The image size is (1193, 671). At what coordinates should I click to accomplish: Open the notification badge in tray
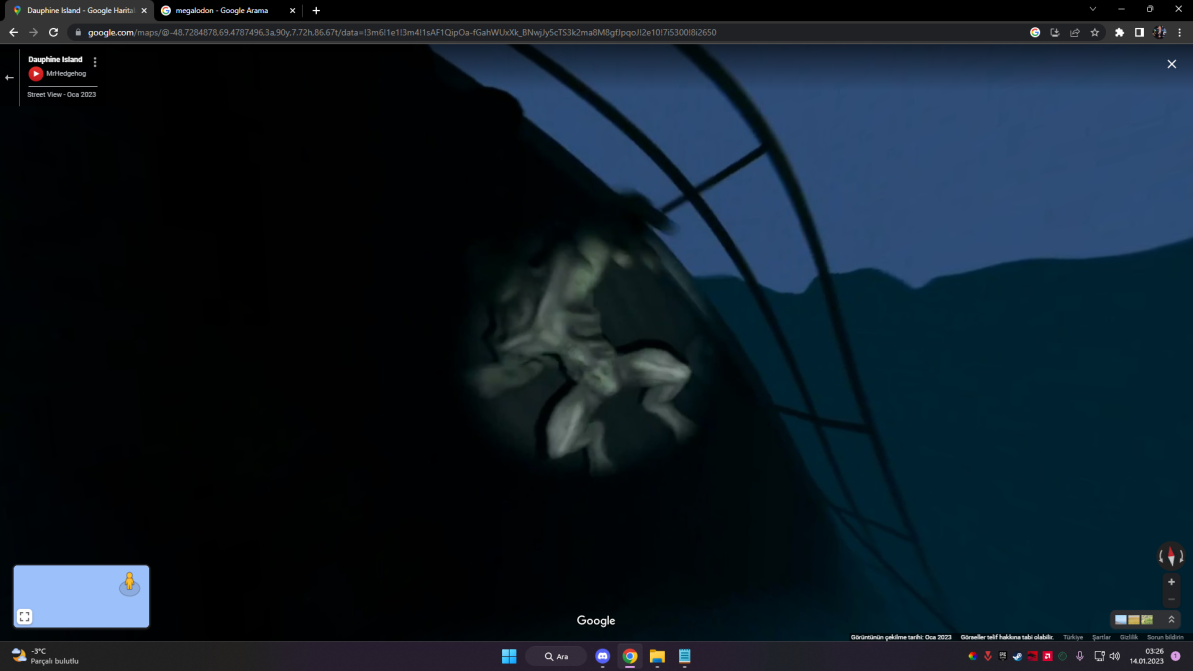[x=1176, y=656]
